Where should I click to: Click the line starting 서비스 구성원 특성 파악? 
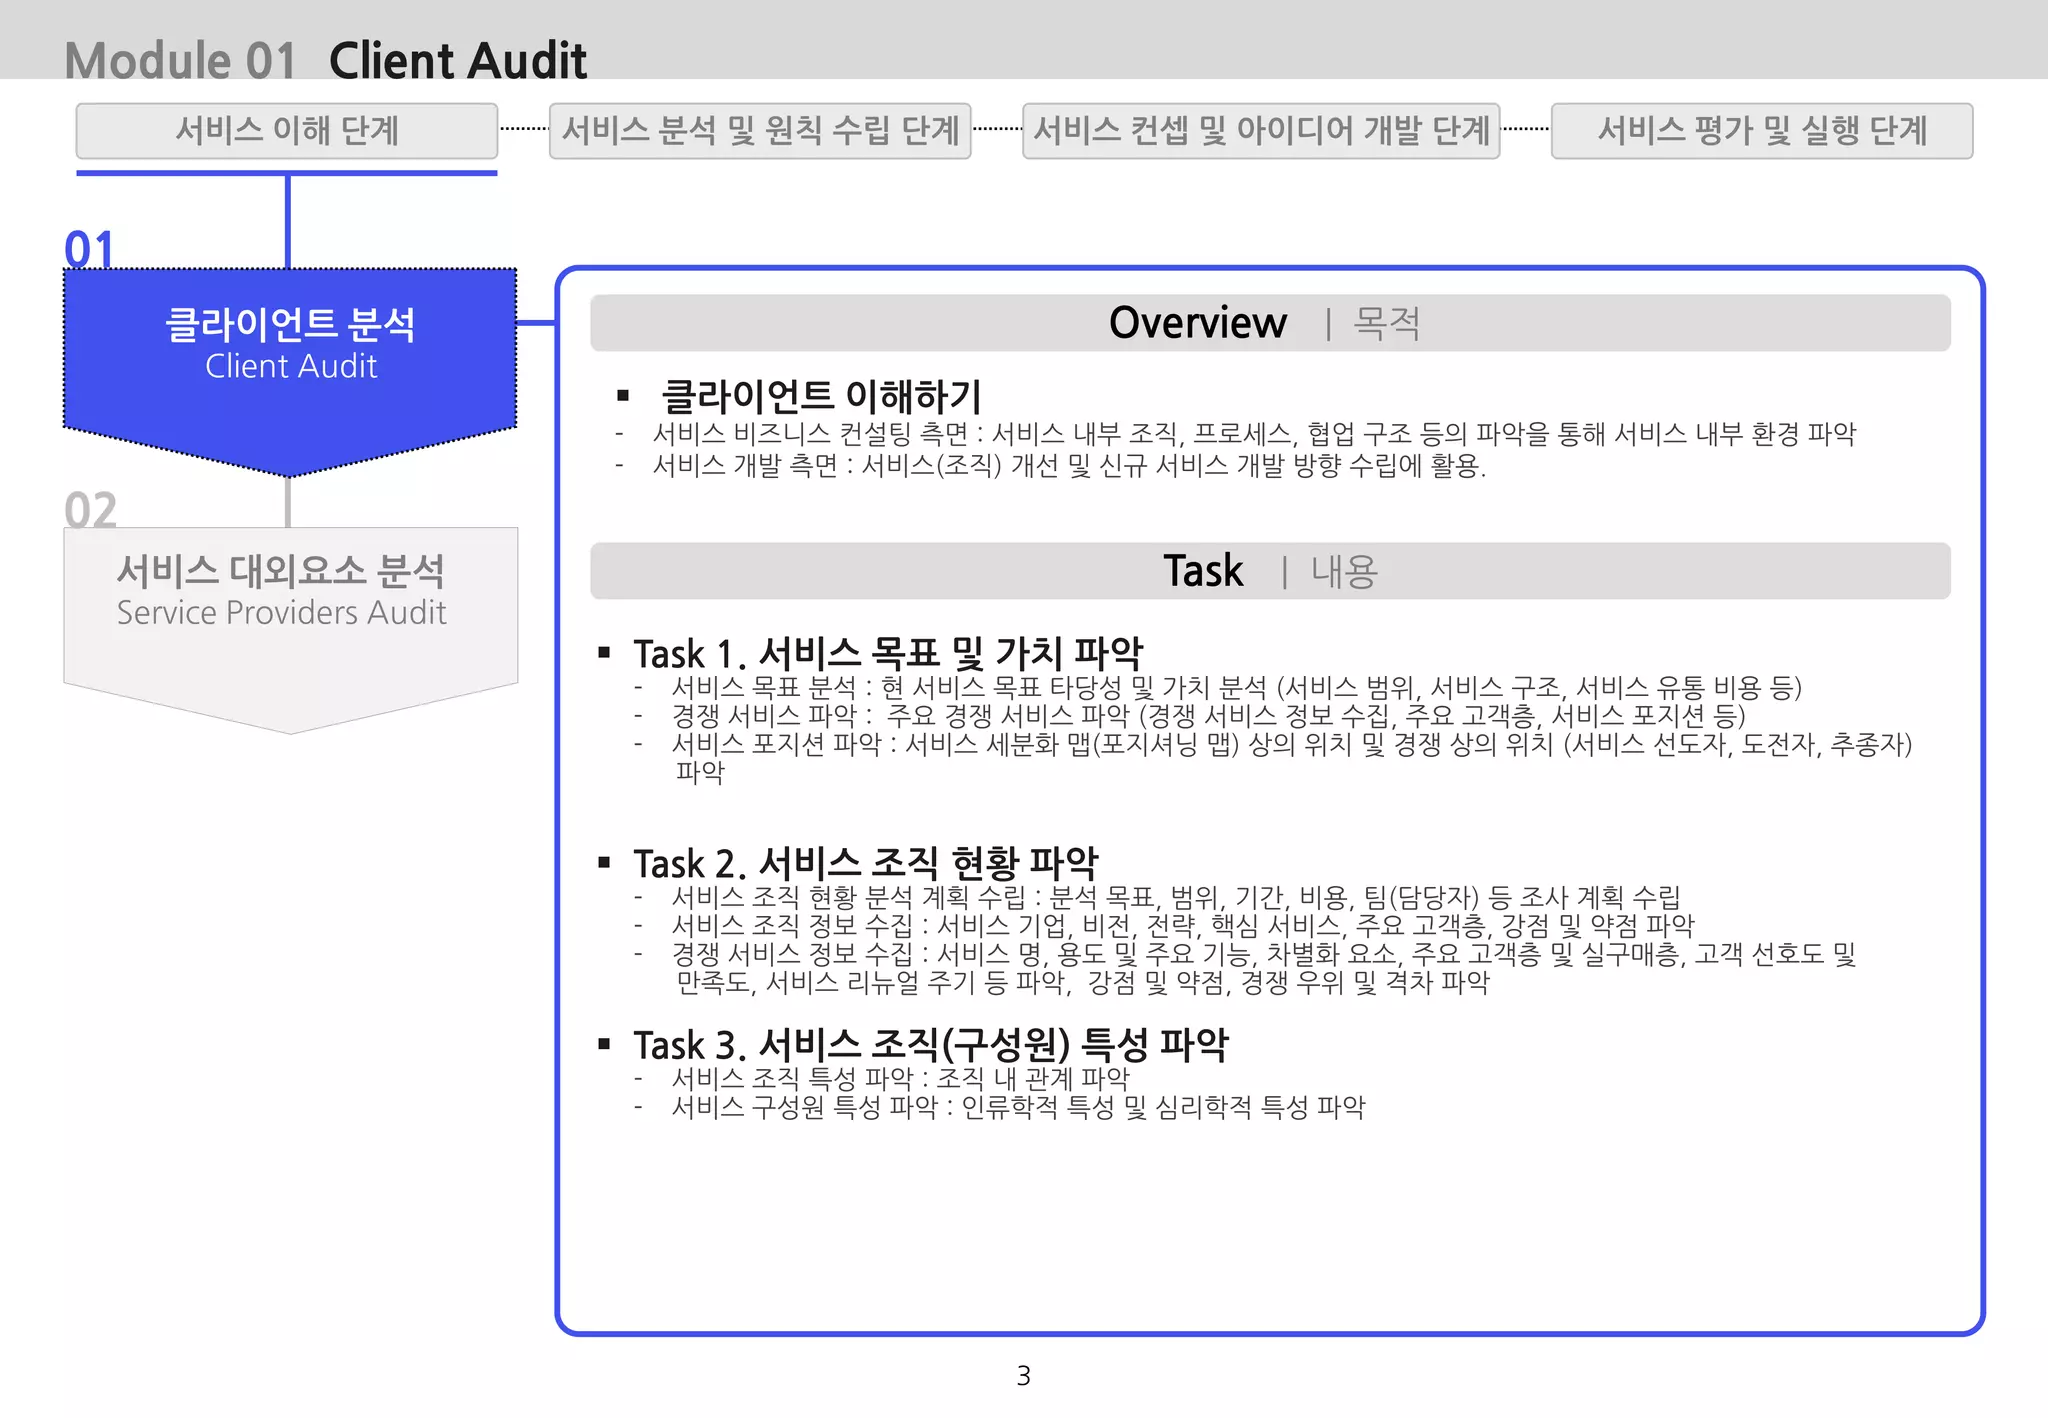[1018, 1107]
